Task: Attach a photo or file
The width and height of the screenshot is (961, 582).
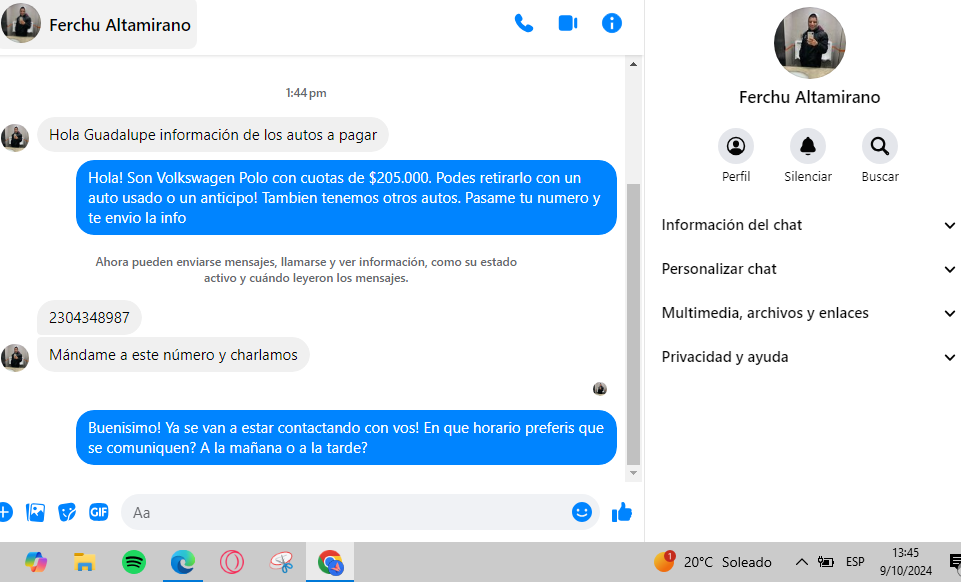Action: 36,512
